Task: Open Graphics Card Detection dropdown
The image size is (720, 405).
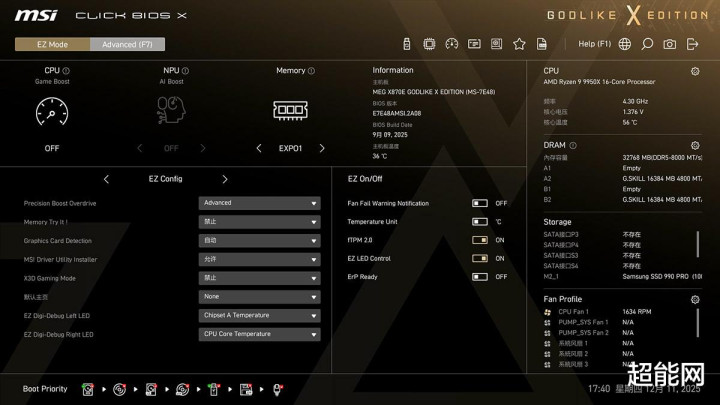Action: 259,241
